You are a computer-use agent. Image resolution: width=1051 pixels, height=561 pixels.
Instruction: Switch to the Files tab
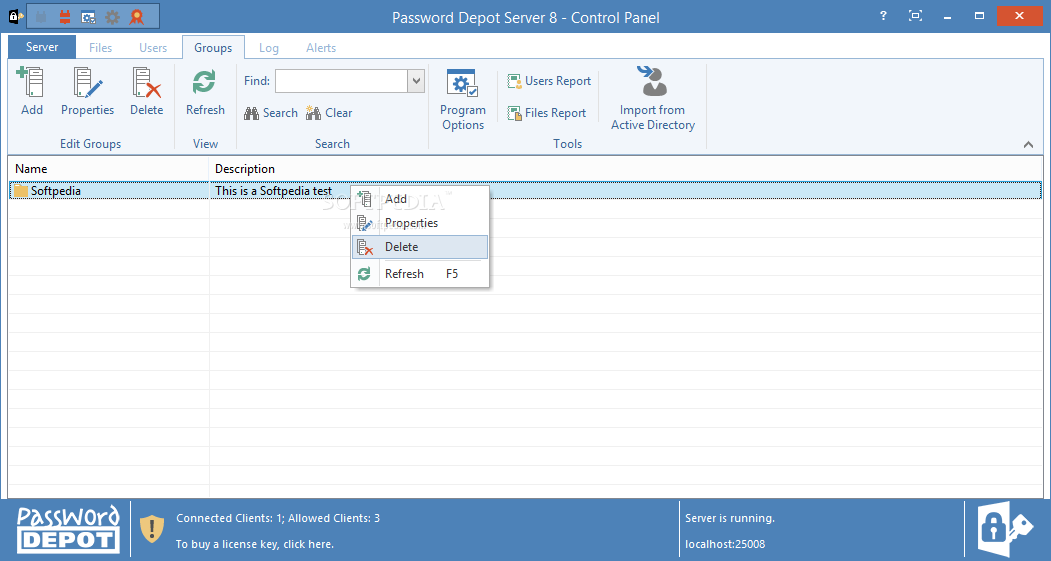point(101,48)
